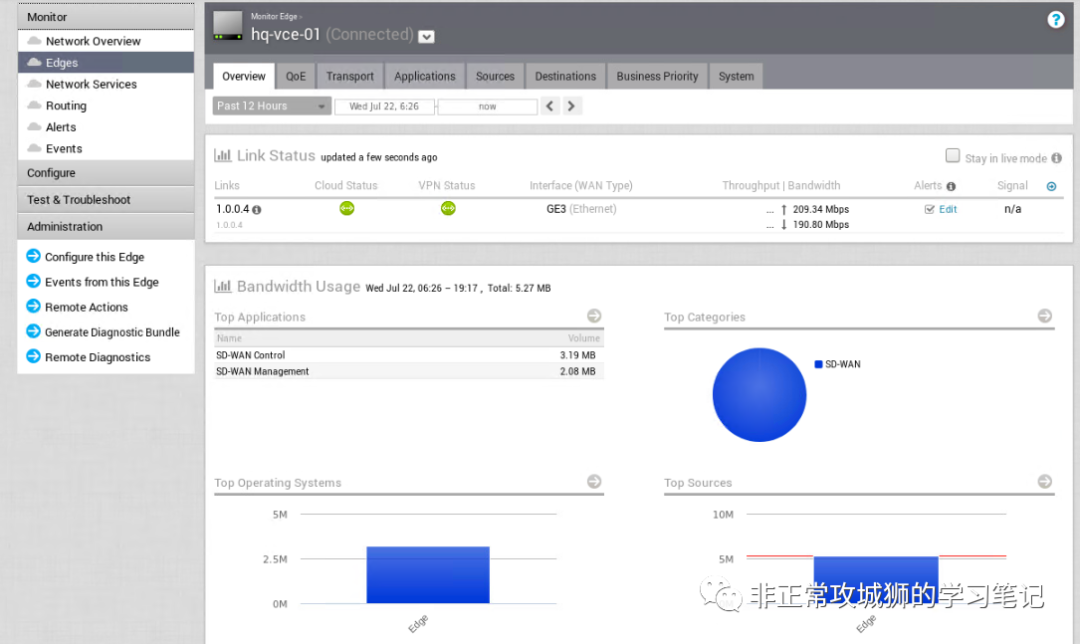Open the Transport tab

coord(350,76)
